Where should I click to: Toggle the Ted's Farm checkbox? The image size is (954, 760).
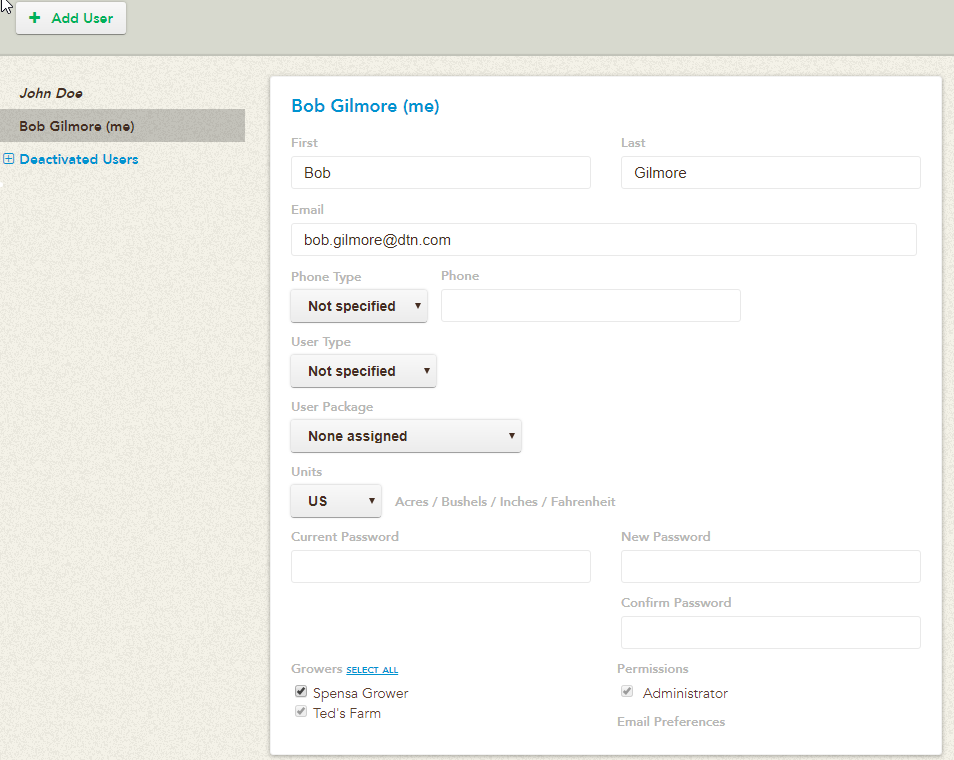(301, 712)
